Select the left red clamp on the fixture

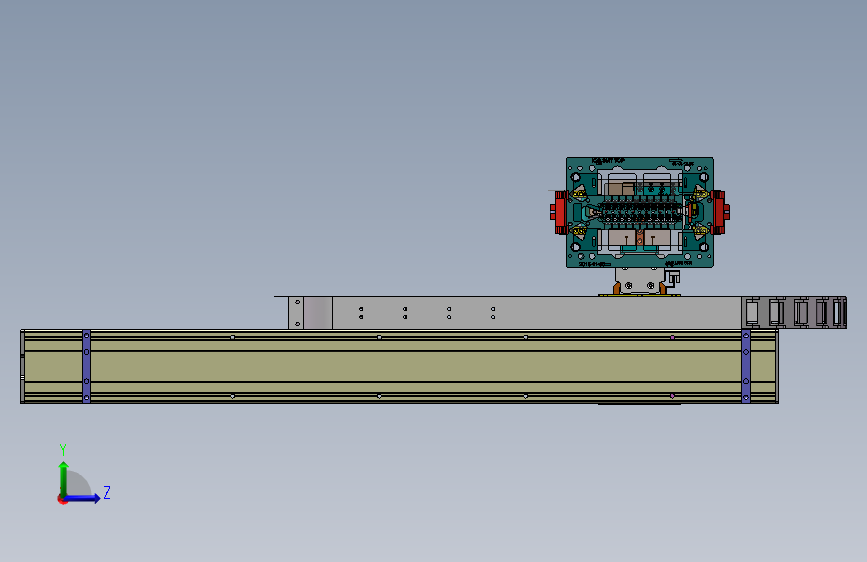coord(558,212)
